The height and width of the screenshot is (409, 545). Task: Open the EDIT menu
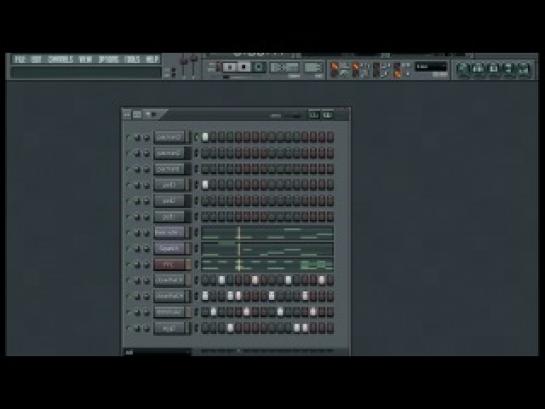(x=36, y=59)
